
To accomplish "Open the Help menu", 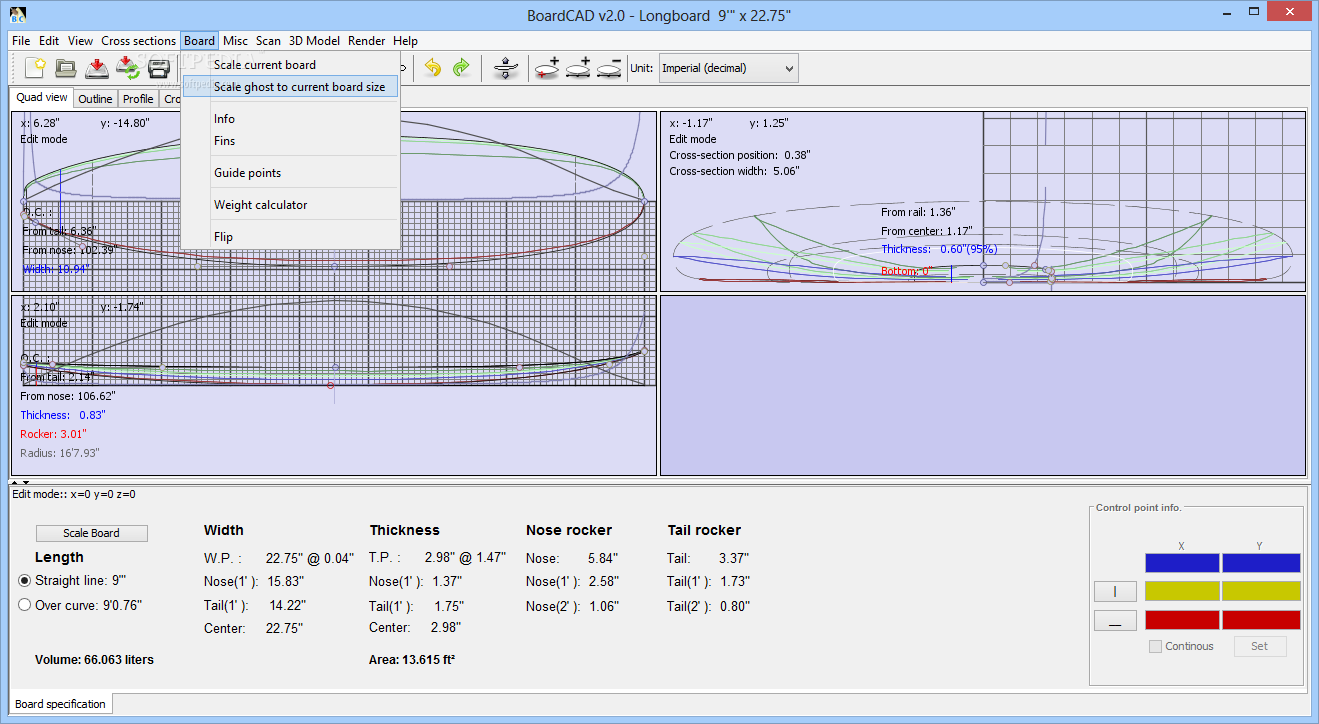I will [x=405, y=41].
